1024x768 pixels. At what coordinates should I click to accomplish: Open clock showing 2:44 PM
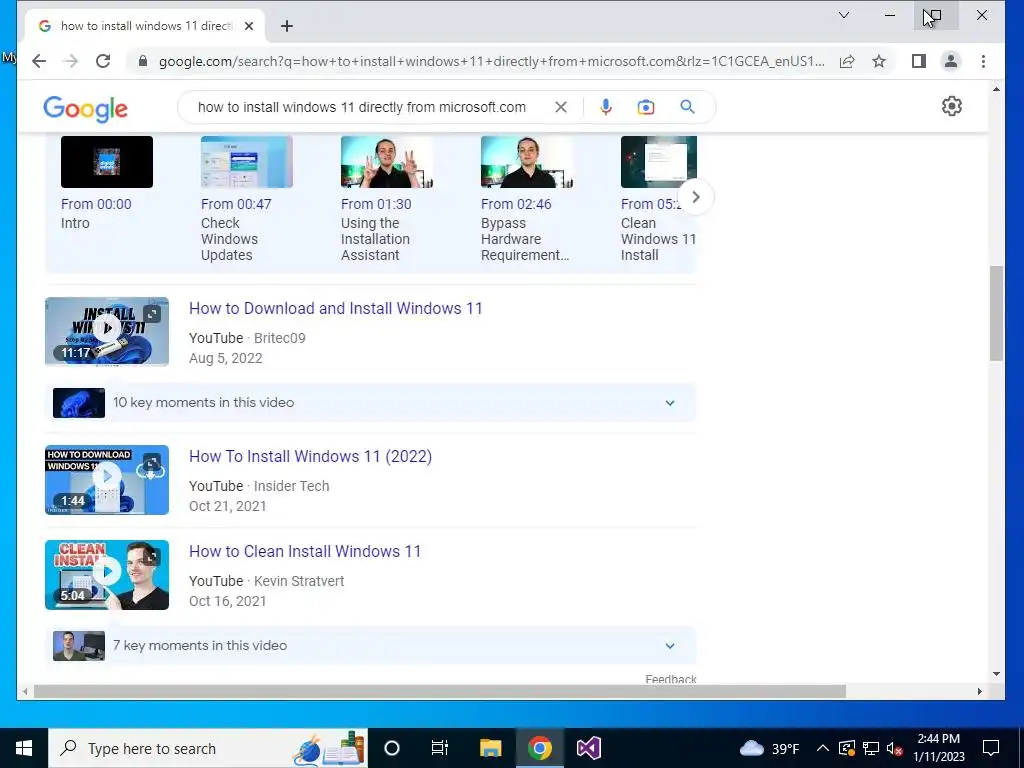tap(938, 748)
